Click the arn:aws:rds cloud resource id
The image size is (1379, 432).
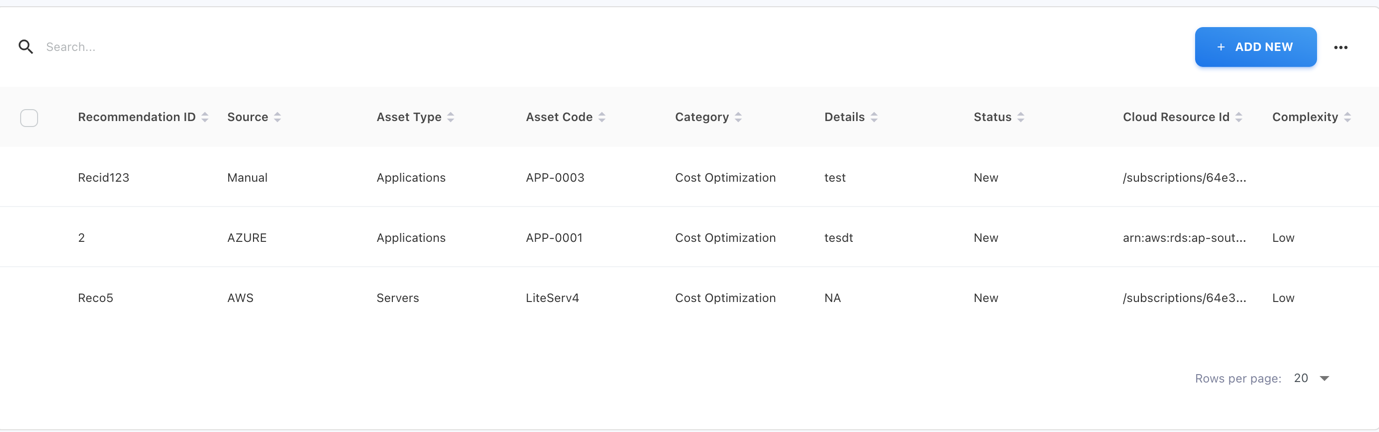pos(1184,238)
